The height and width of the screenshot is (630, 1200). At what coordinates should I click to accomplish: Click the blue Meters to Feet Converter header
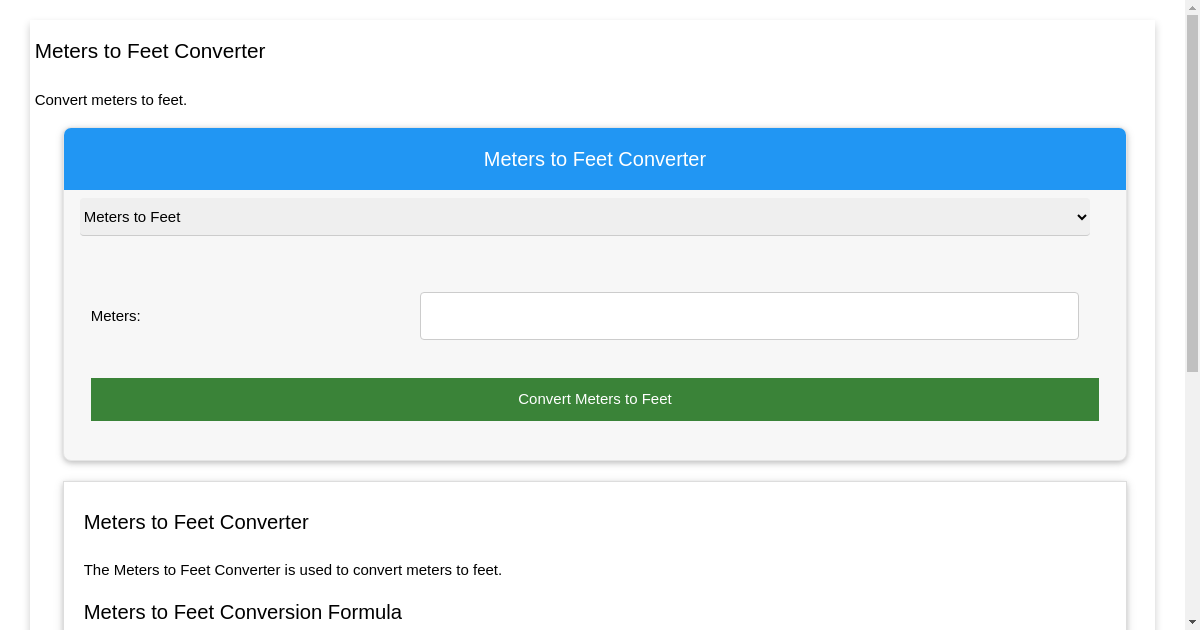pos(594,159)
